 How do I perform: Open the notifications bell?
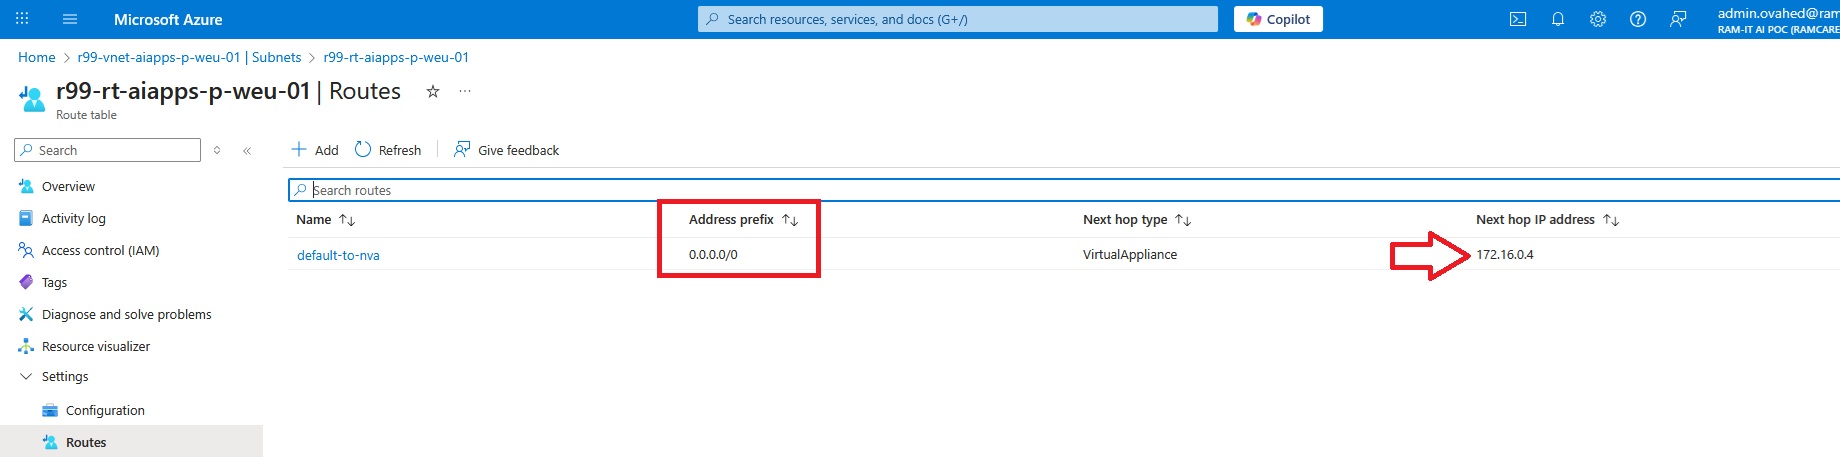(1558, 19)
